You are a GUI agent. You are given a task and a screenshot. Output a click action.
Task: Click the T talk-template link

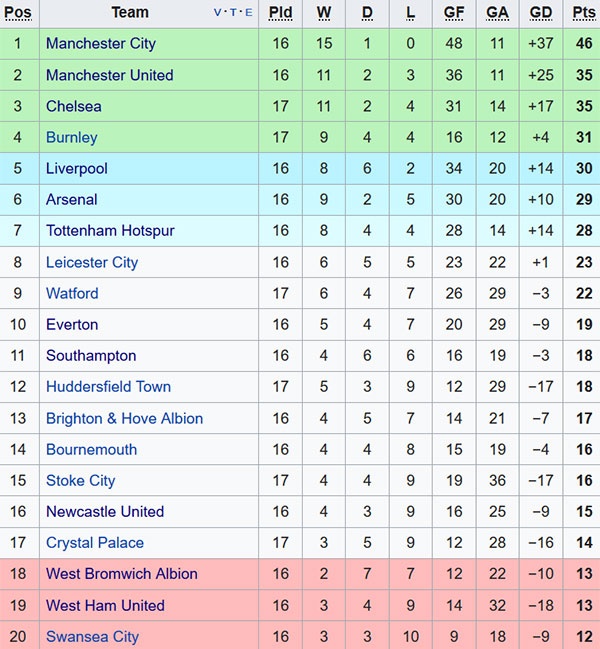click(x=234, y=14)
